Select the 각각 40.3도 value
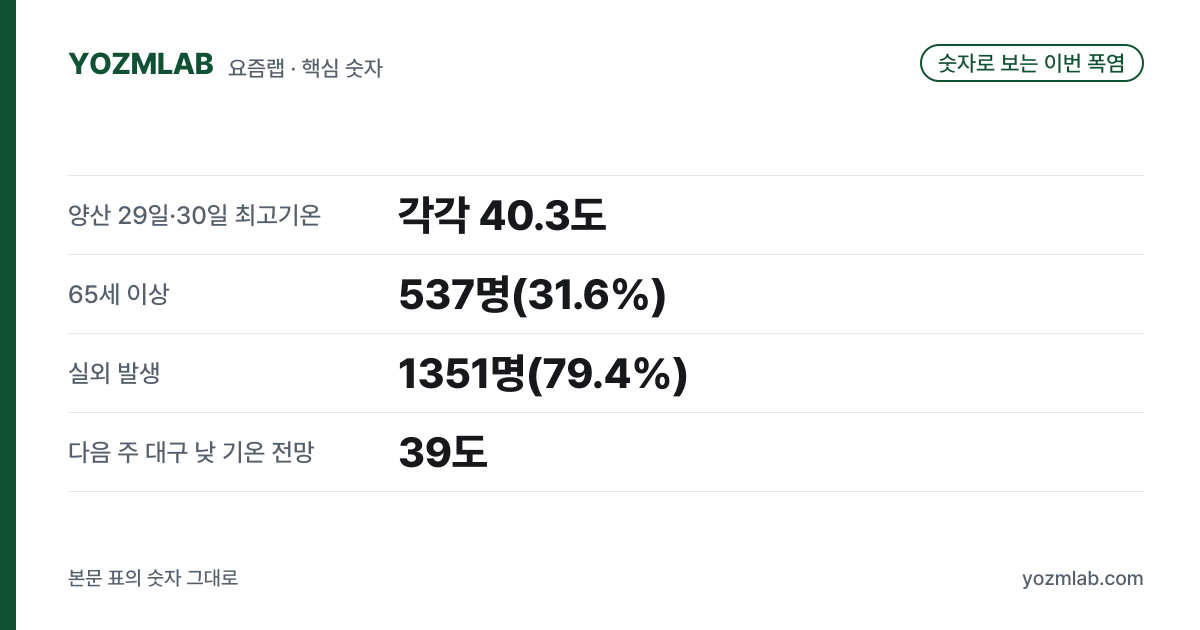 click(x=502, y=215)
